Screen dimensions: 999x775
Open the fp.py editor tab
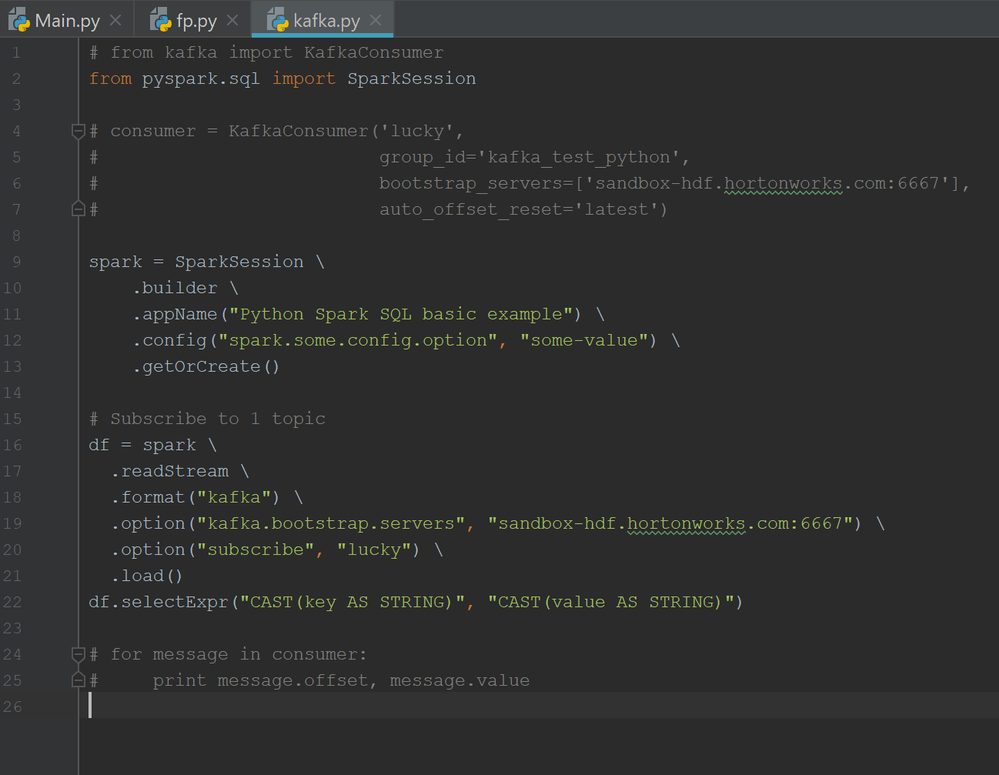196,21
